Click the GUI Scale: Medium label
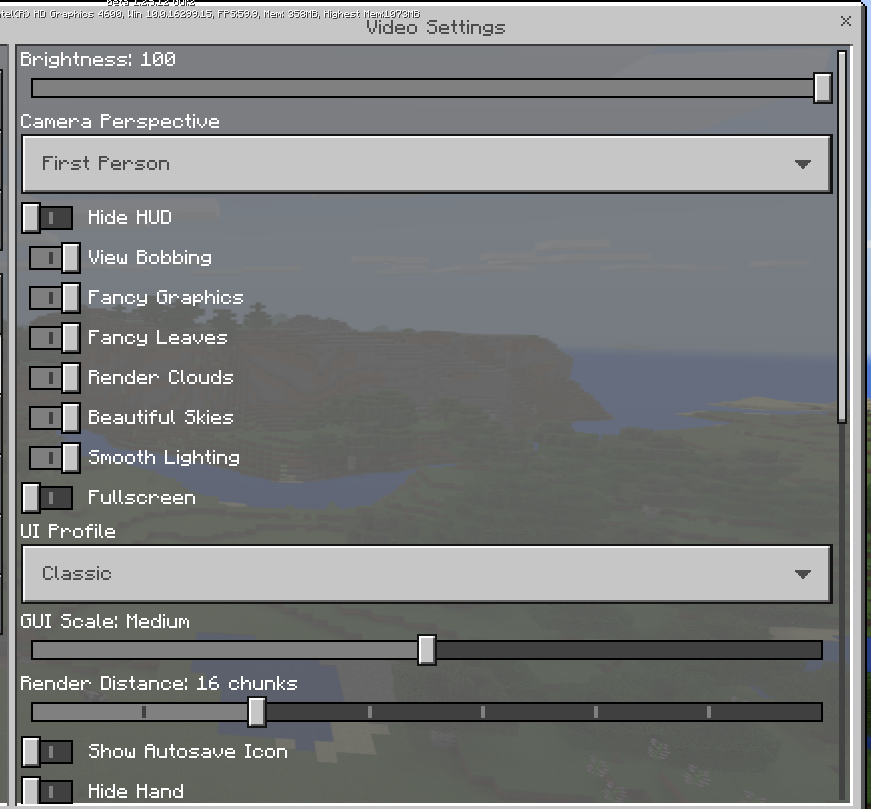This screenshot has width=871, height=809. click(x=105, y=621)
